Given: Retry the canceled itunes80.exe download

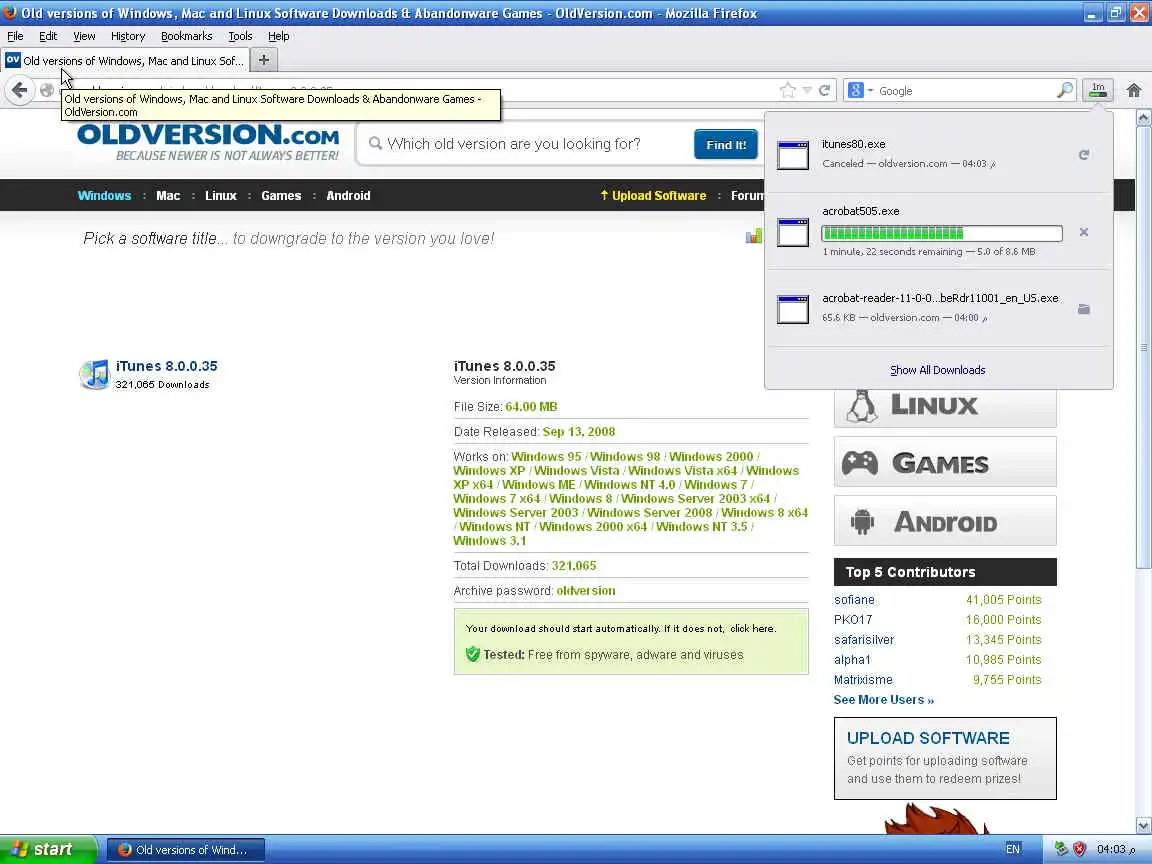Looking at the screenshot, I should pyautogui.click(x=1084, y=154).
